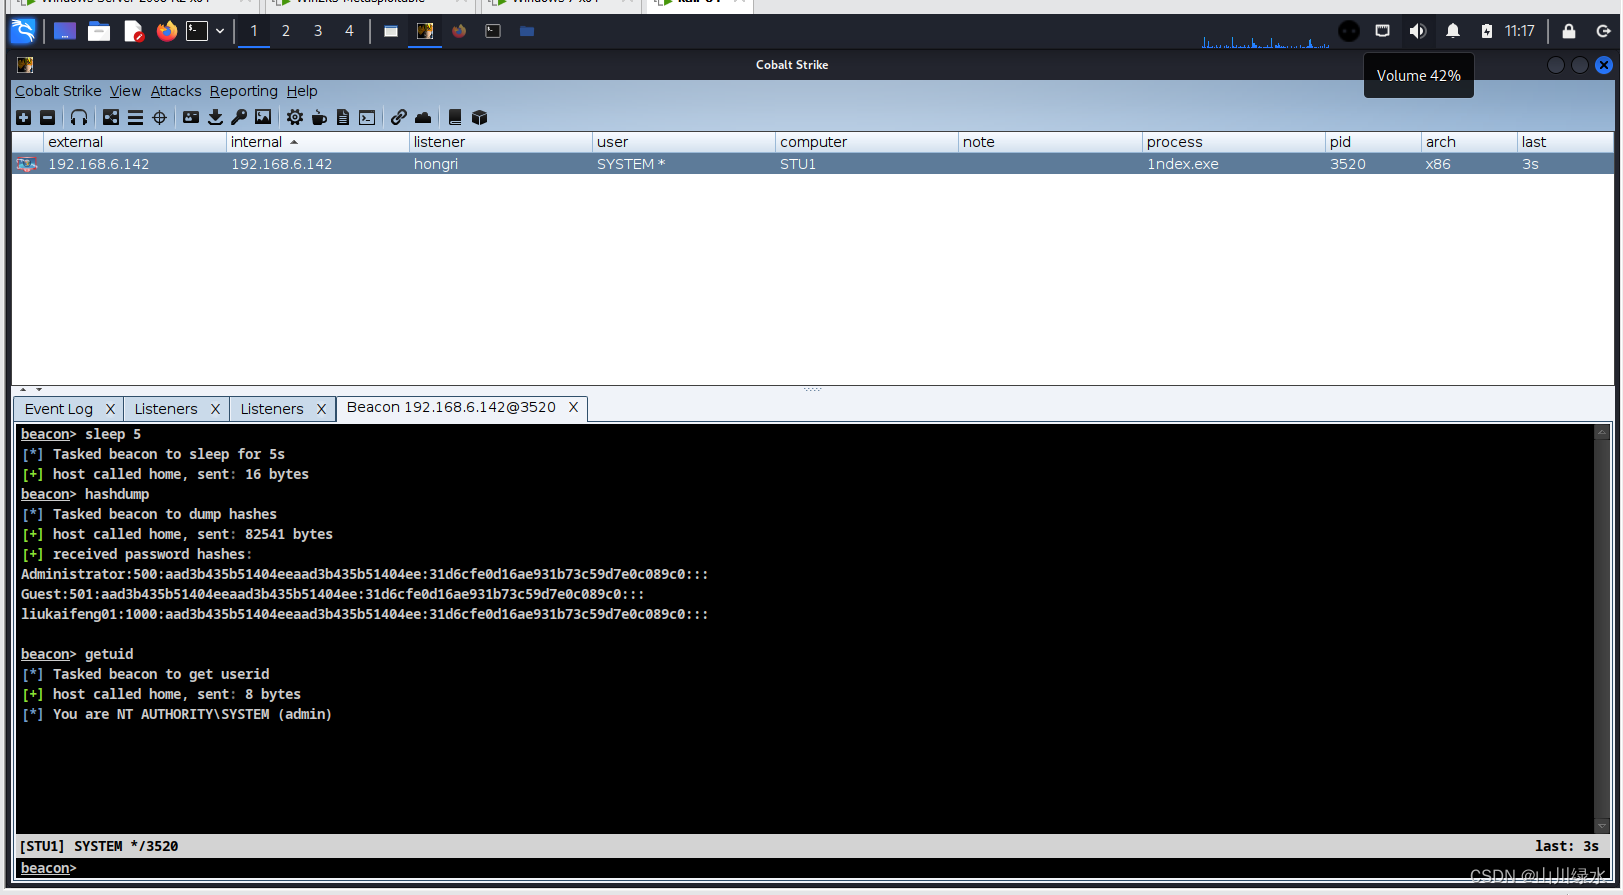This screenshot has height=895, width=1623.
Task: Open the credentials viewer icon
Action: pos(191,117)
